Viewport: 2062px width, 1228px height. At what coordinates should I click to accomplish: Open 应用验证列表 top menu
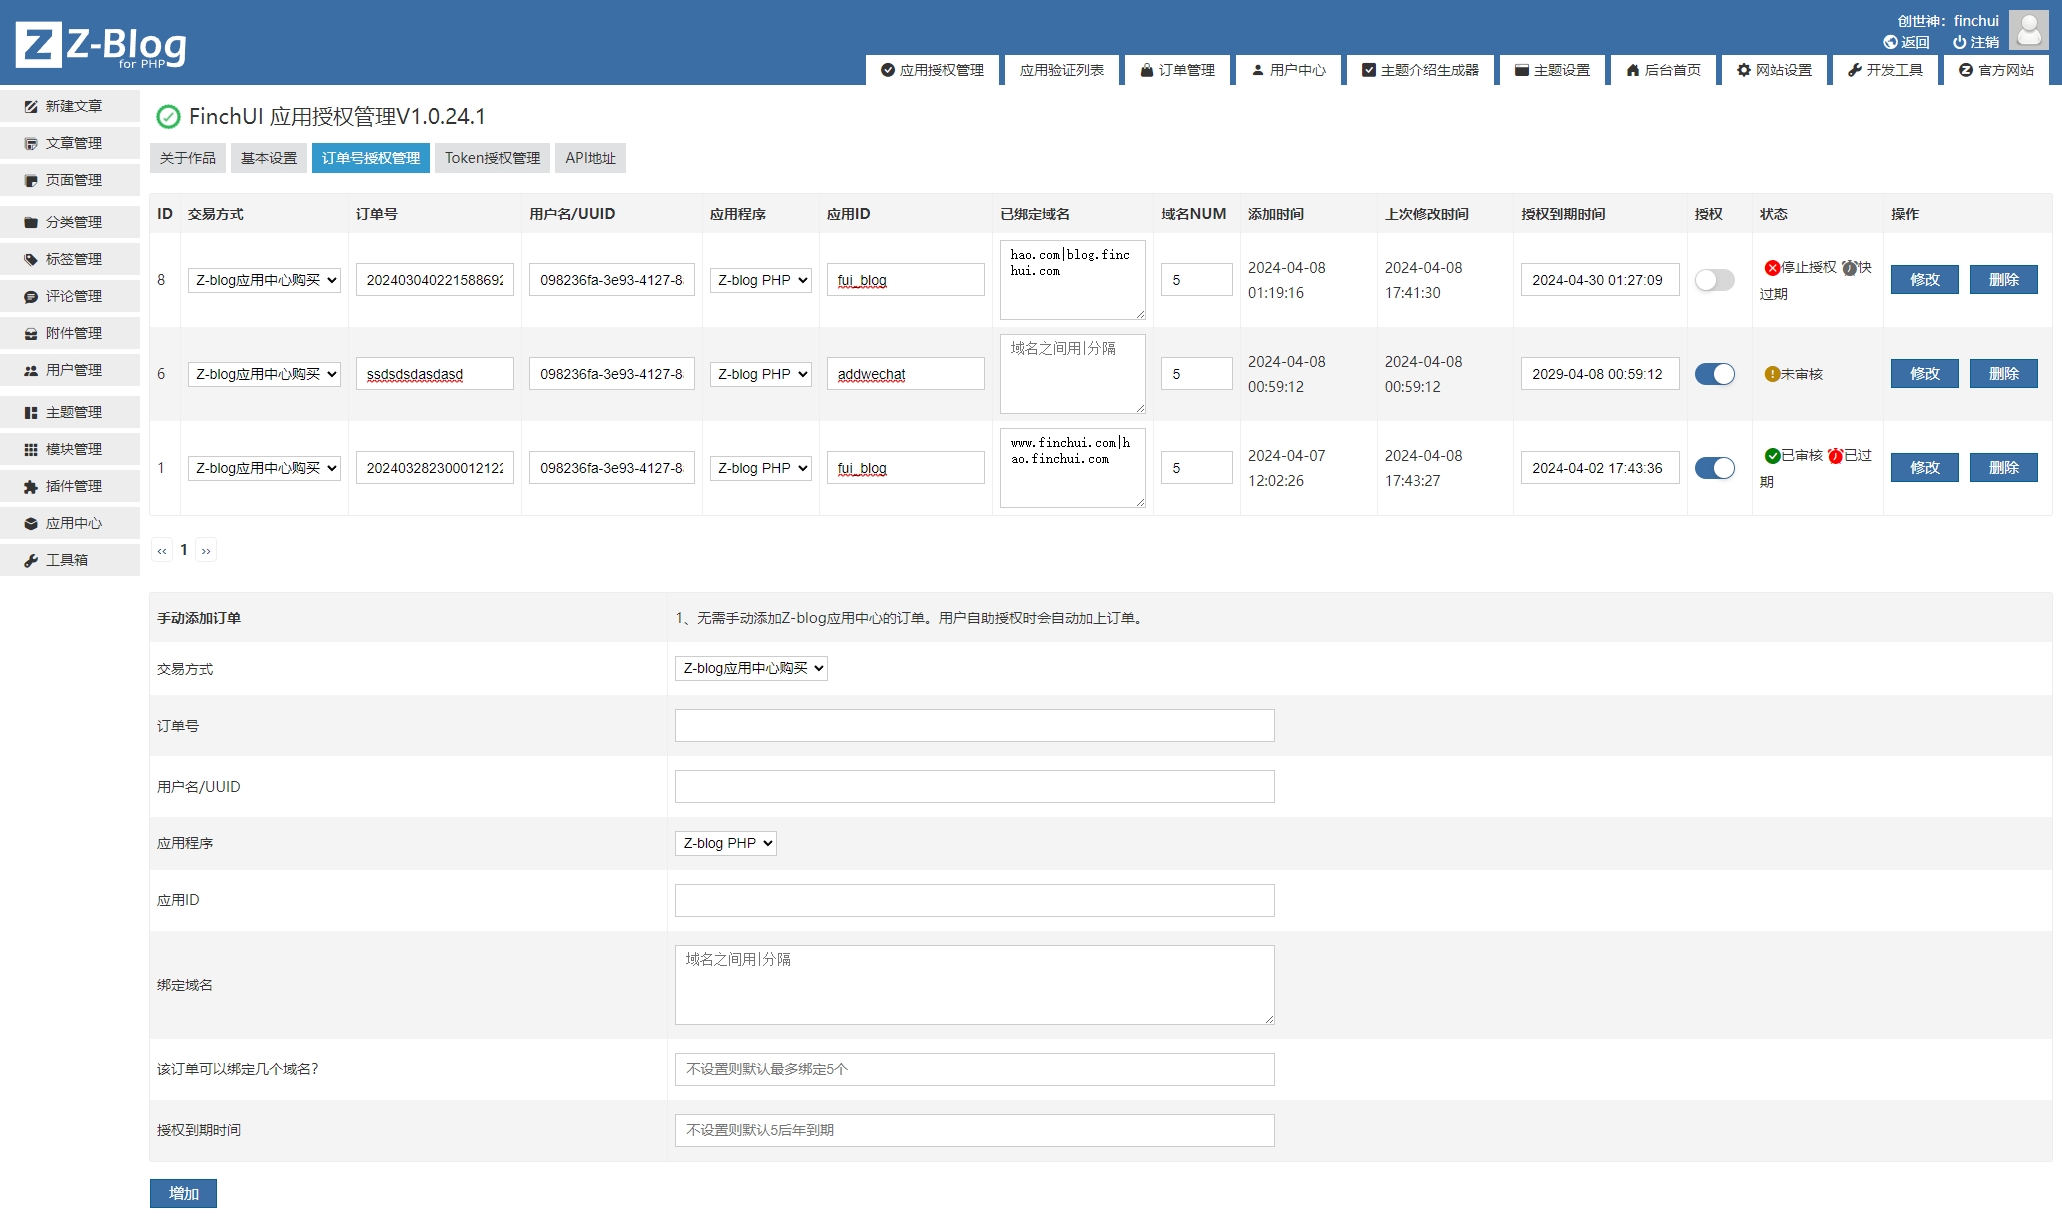(x=1062, y=70)
